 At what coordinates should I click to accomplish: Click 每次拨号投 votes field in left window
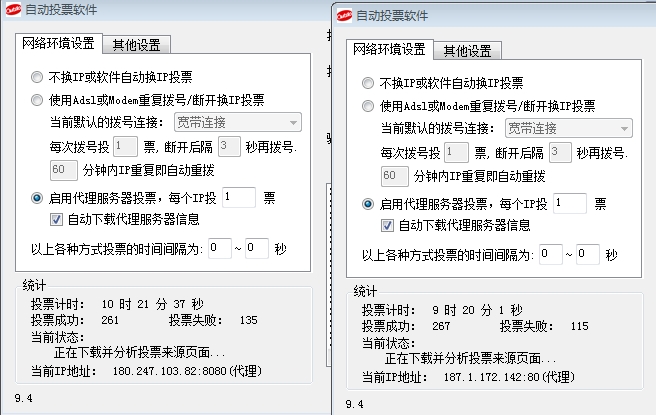[x=125, y=146]
